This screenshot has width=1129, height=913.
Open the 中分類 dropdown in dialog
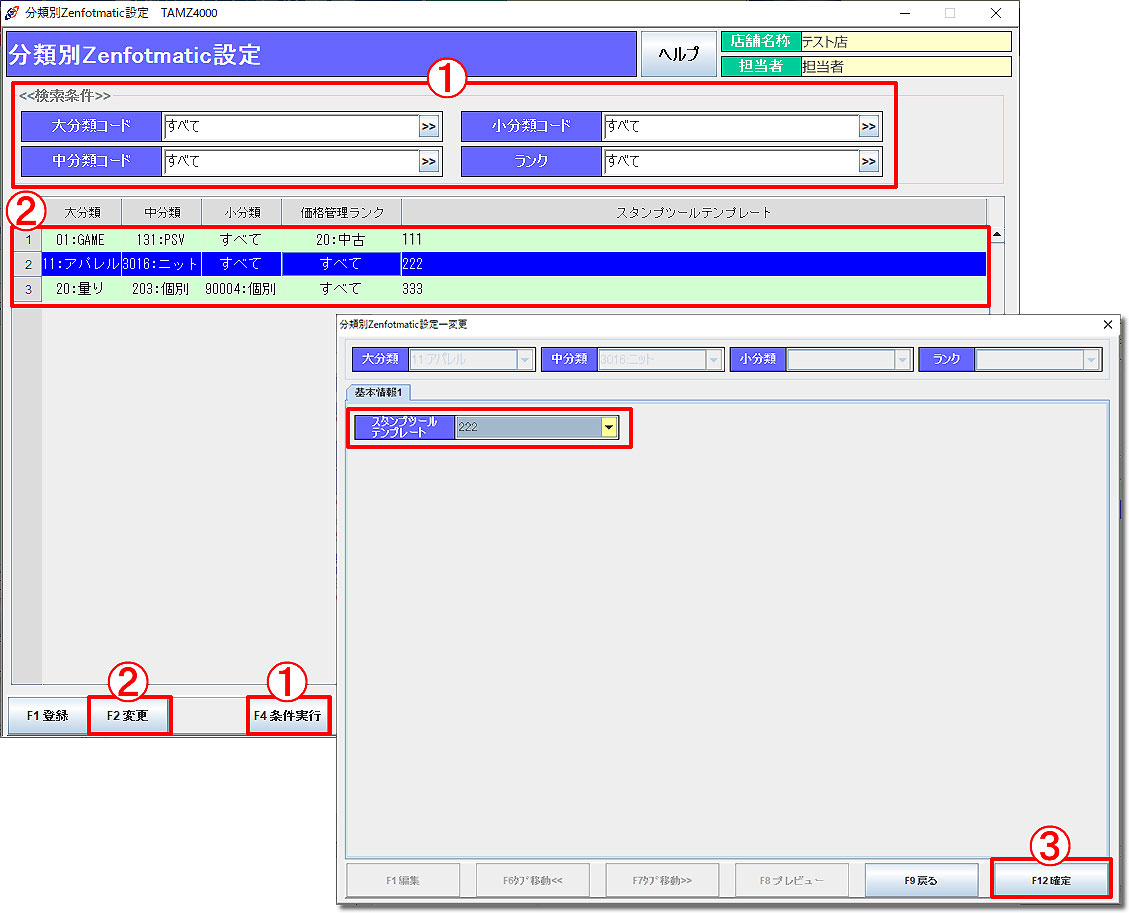pyautogui.click(x=714, y=359)
